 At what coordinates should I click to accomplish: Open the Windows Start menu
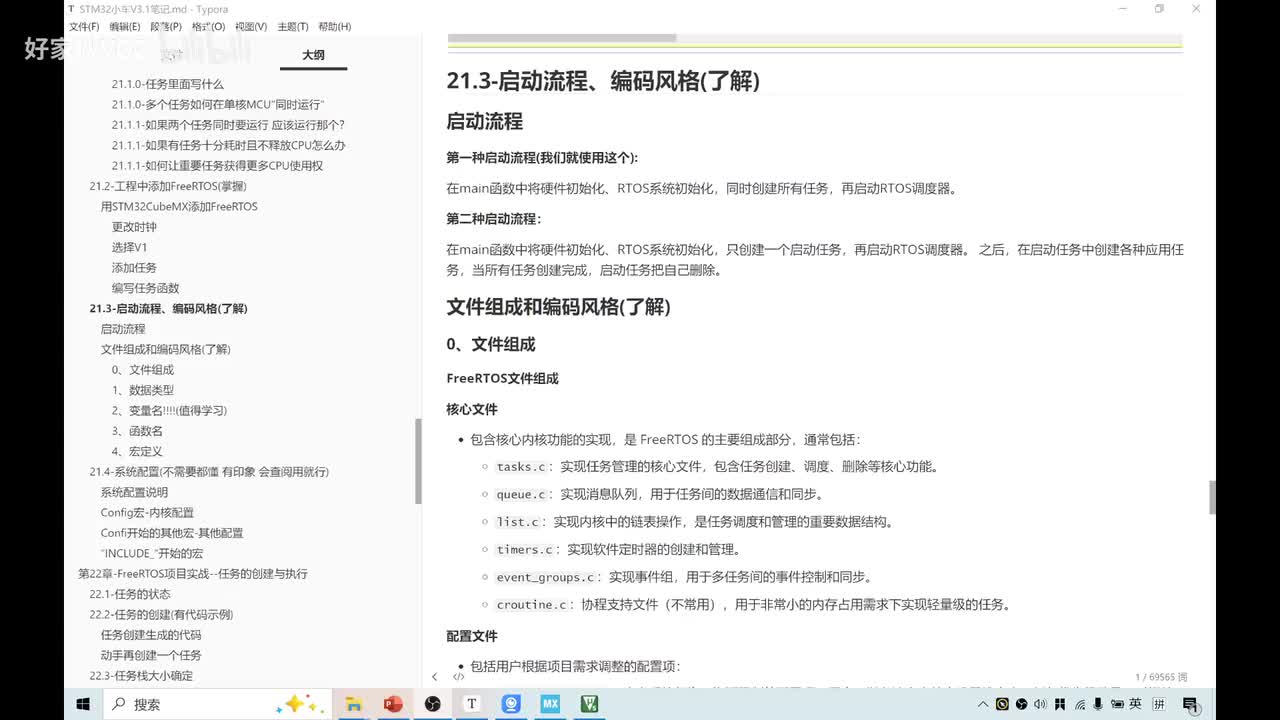click(83, 704)
